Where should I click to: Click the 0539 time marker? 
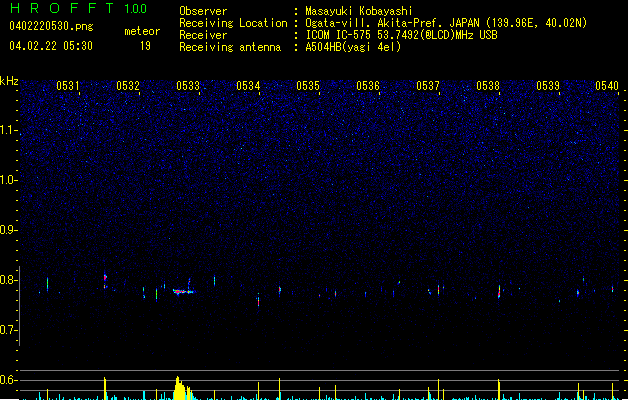click(x=548, y=86)
